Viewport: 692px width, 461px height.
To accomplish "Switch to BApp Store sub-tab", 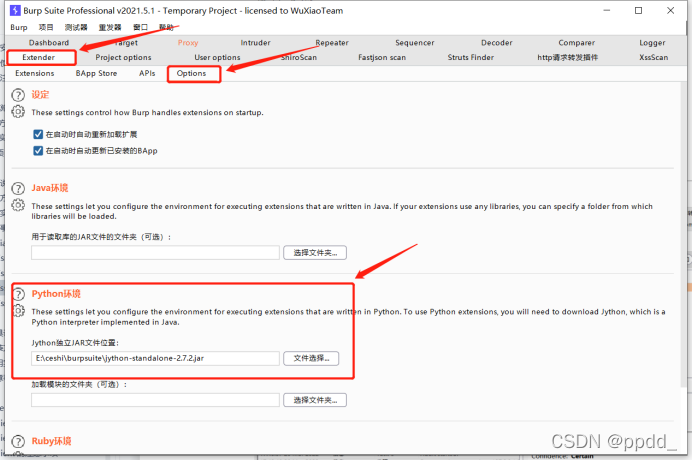I will click(96, 73).
